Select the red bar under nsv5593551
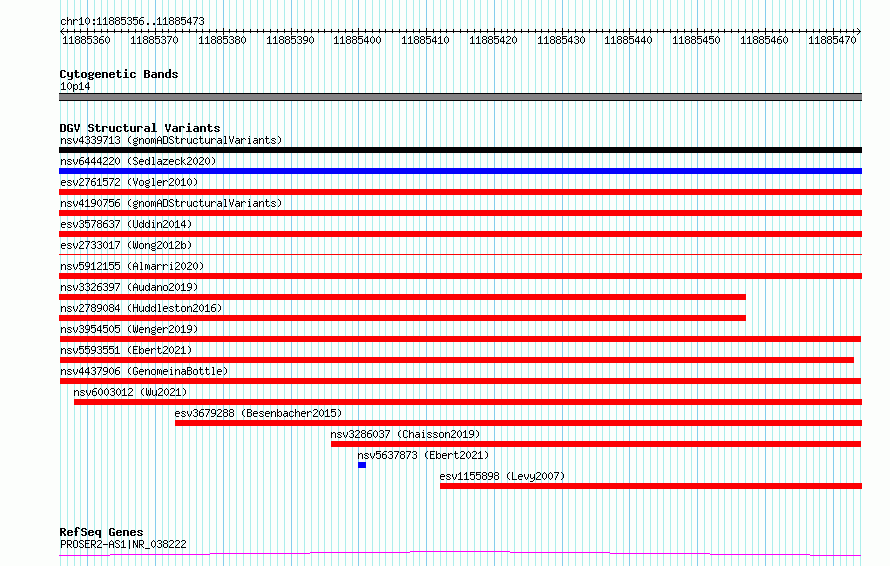This screenshot has width=890, height=566. pyautogui.click(x=456, y=360)
